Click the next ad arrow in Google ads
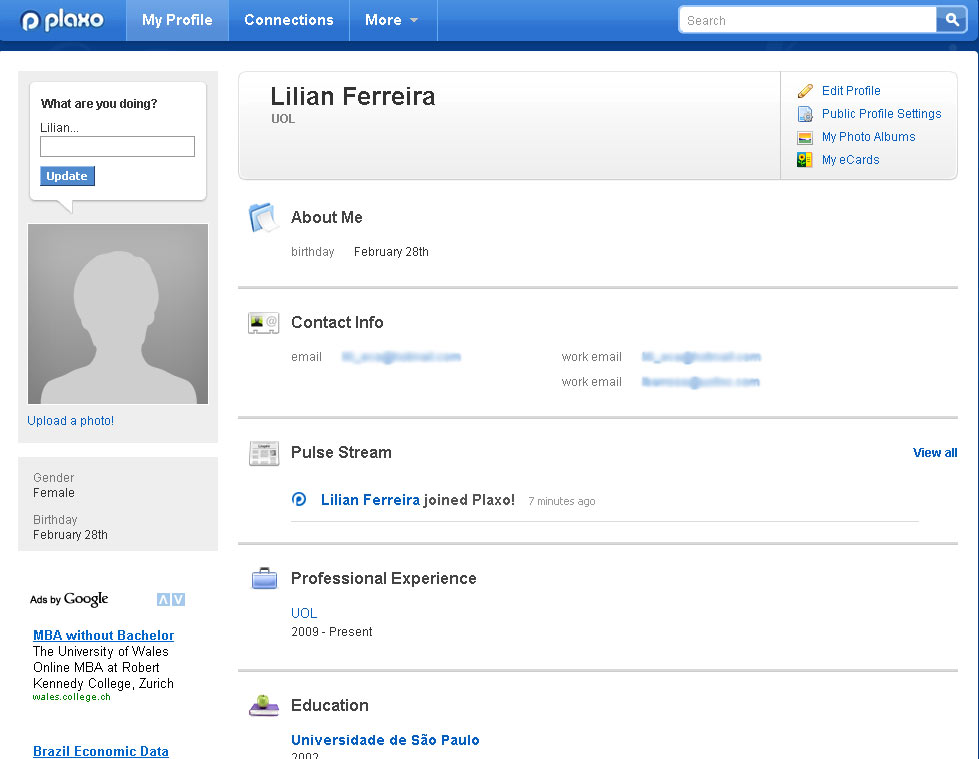Image resolution: width=979 pixels, height=759 pixels. (179, 599)
